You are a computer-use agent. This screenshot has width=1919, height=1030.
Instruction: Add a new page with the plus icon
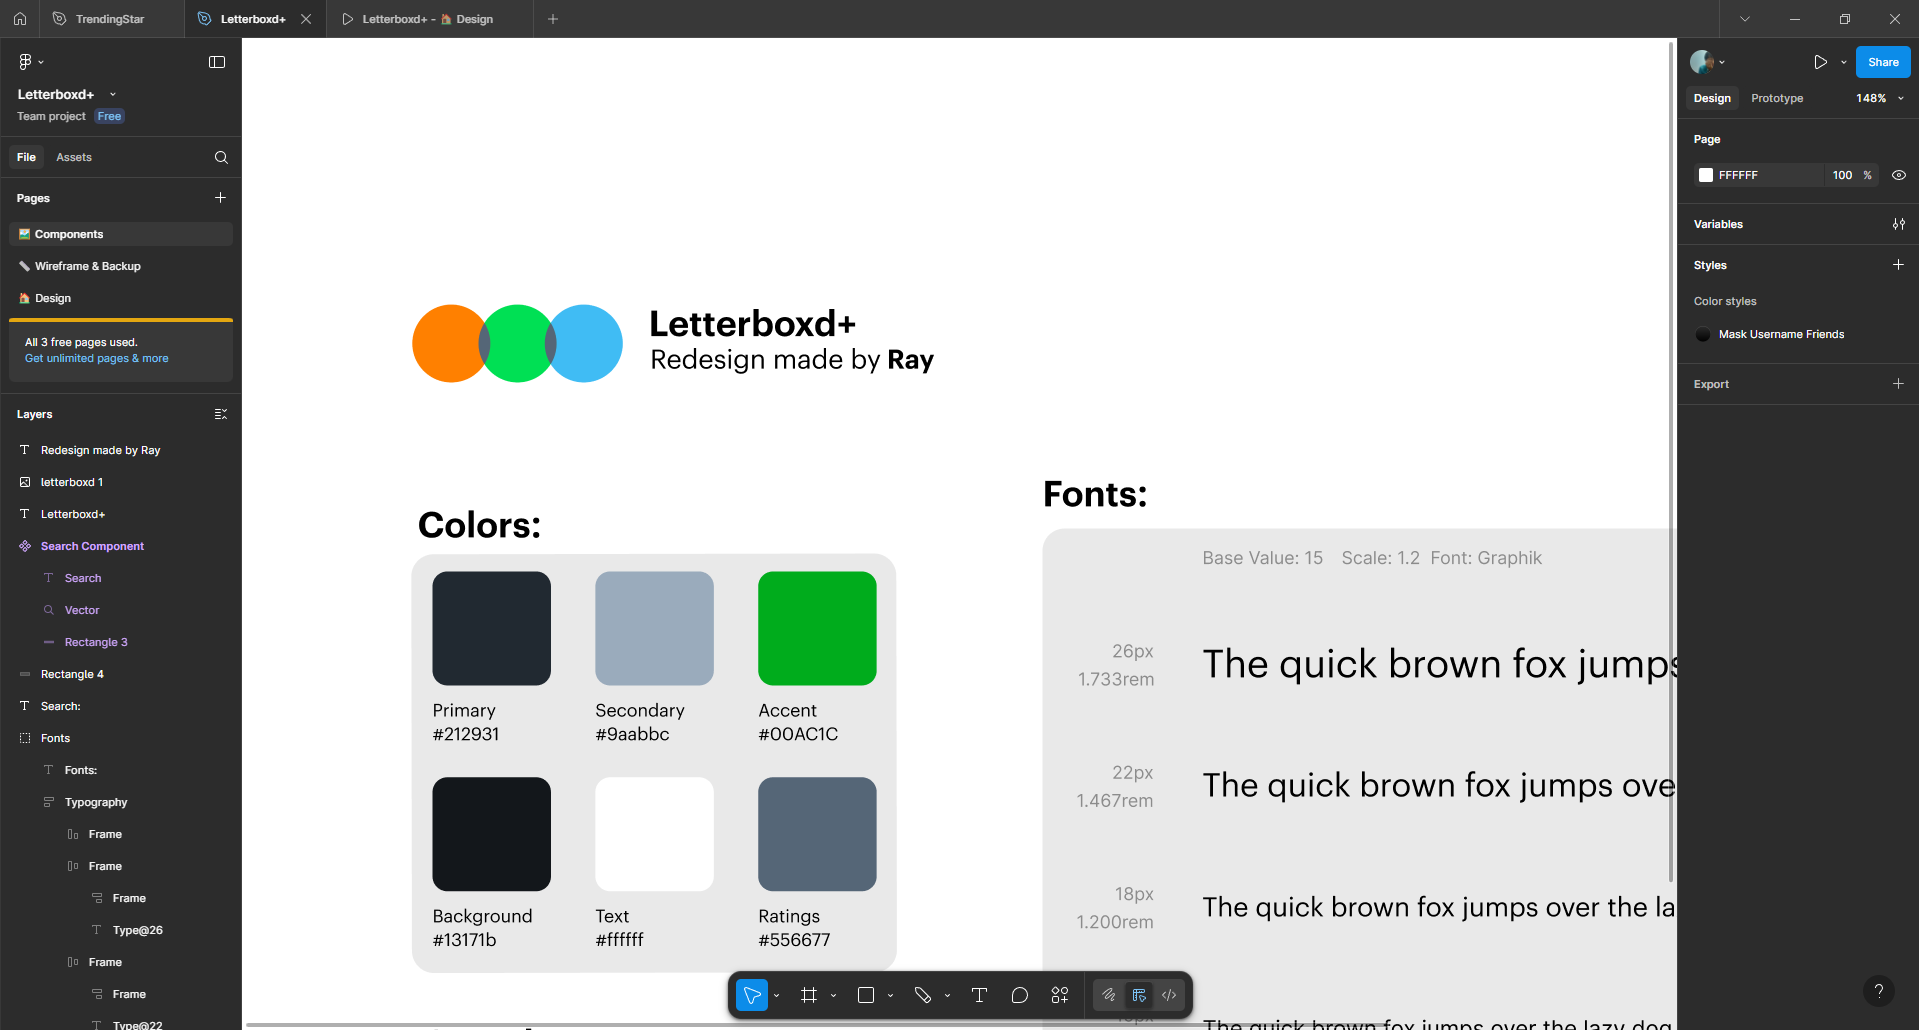(220, 198)
